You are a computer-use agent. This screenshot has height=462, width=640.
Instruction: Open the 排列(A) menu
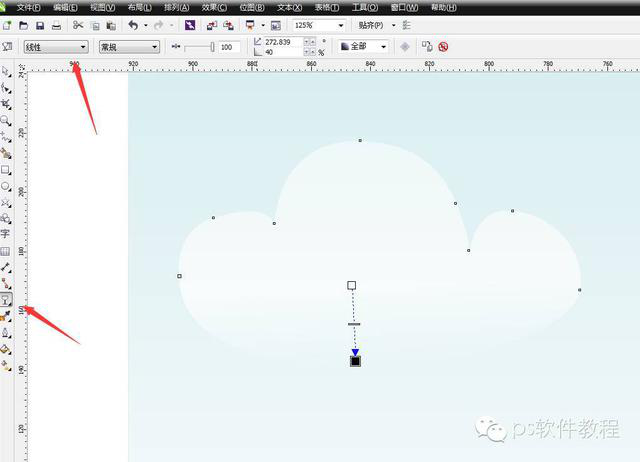coord(177,7)
